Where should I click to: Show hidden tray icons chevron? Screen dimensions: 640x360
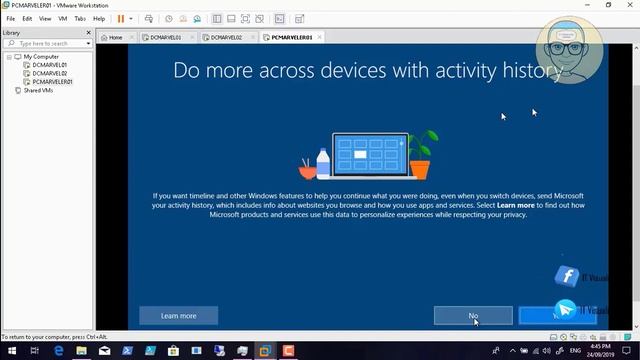(513, 351)
